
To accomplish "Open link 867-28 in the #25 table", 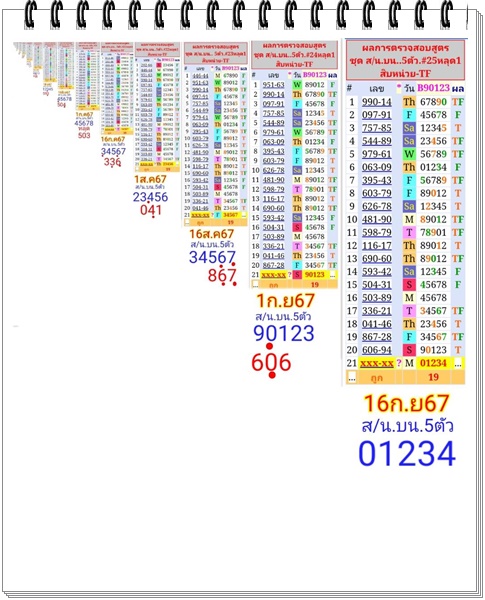I will tap(377, 337).
